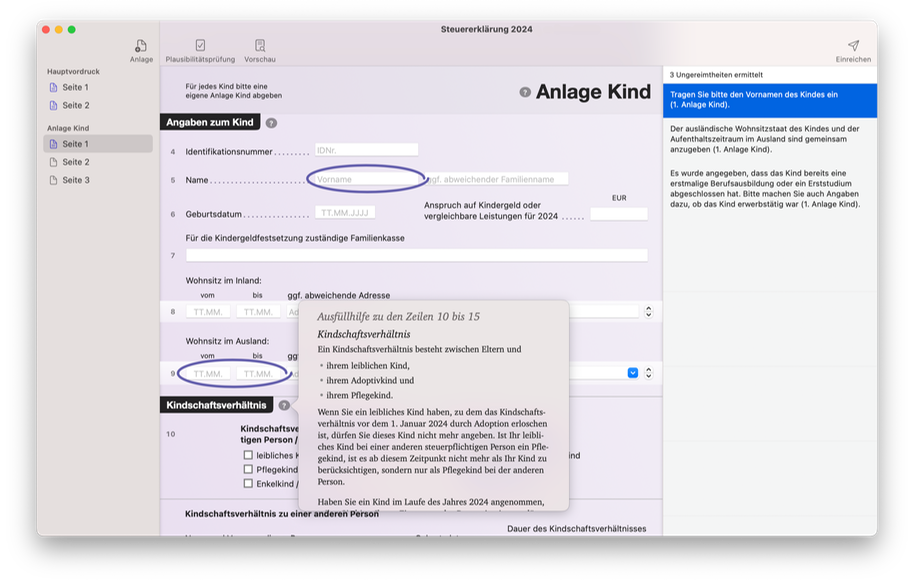
Task: Click stepper arrows in Wohnsitz im Inland row
Action: 648,312
